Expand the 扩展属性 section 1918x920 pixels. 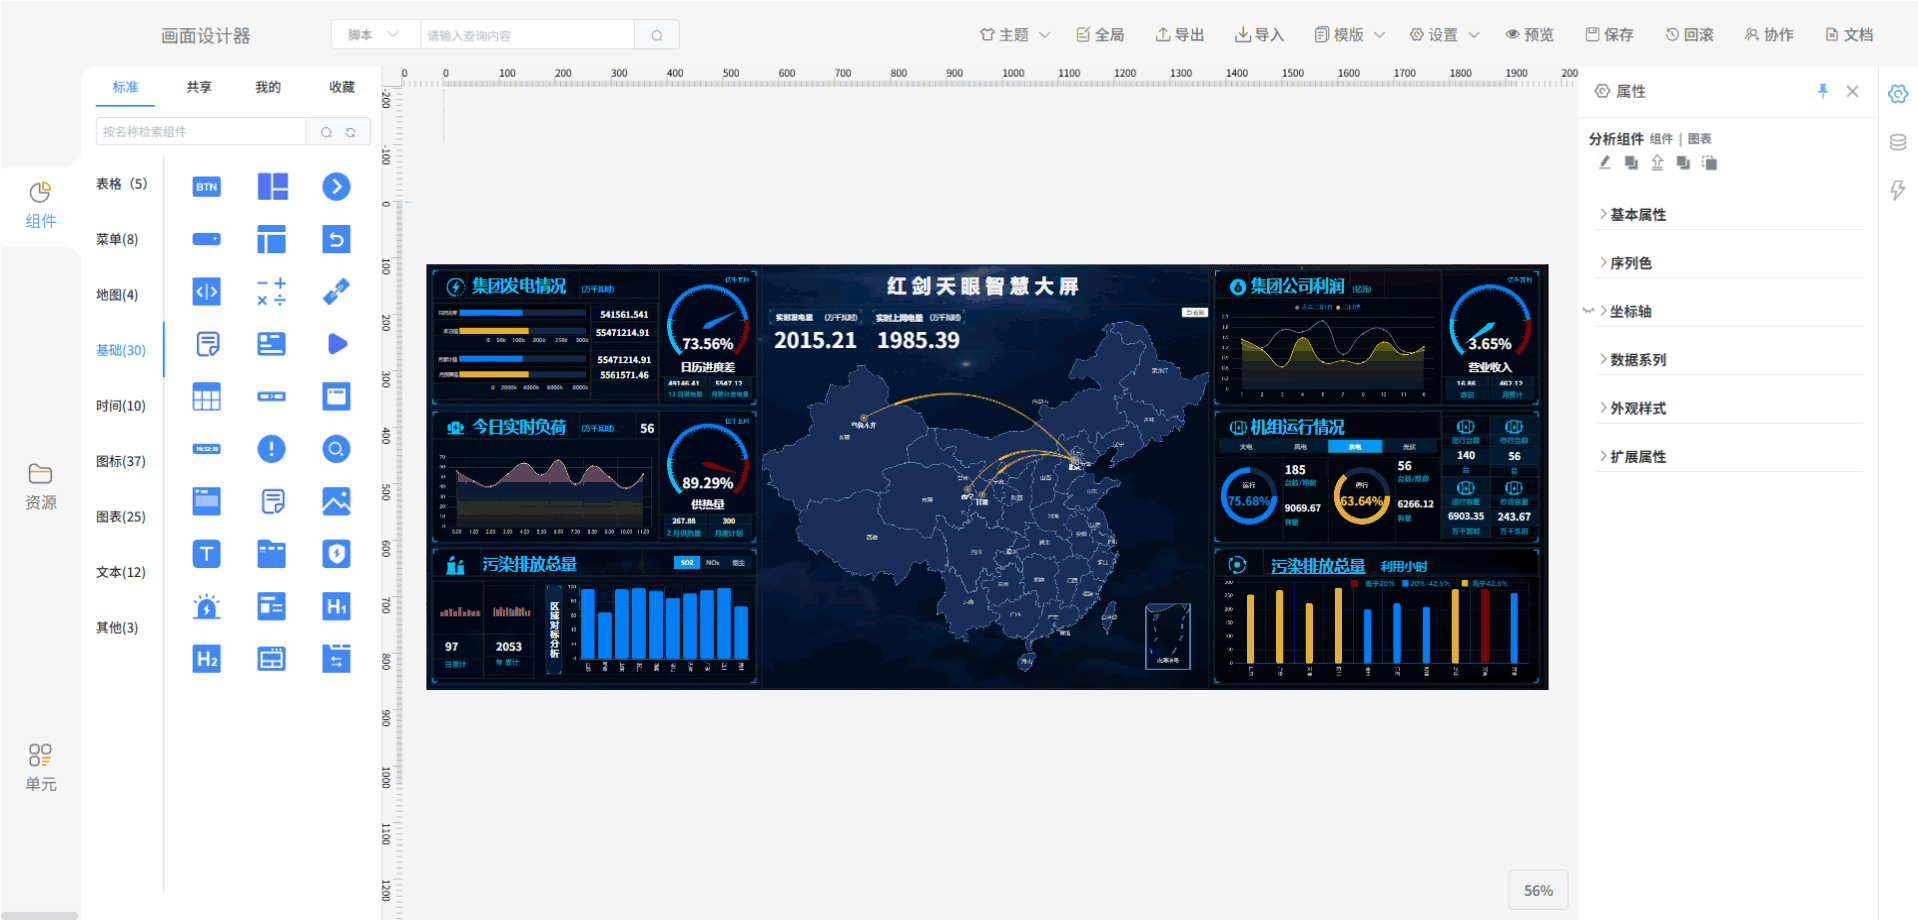click(x=1730, y=457)
